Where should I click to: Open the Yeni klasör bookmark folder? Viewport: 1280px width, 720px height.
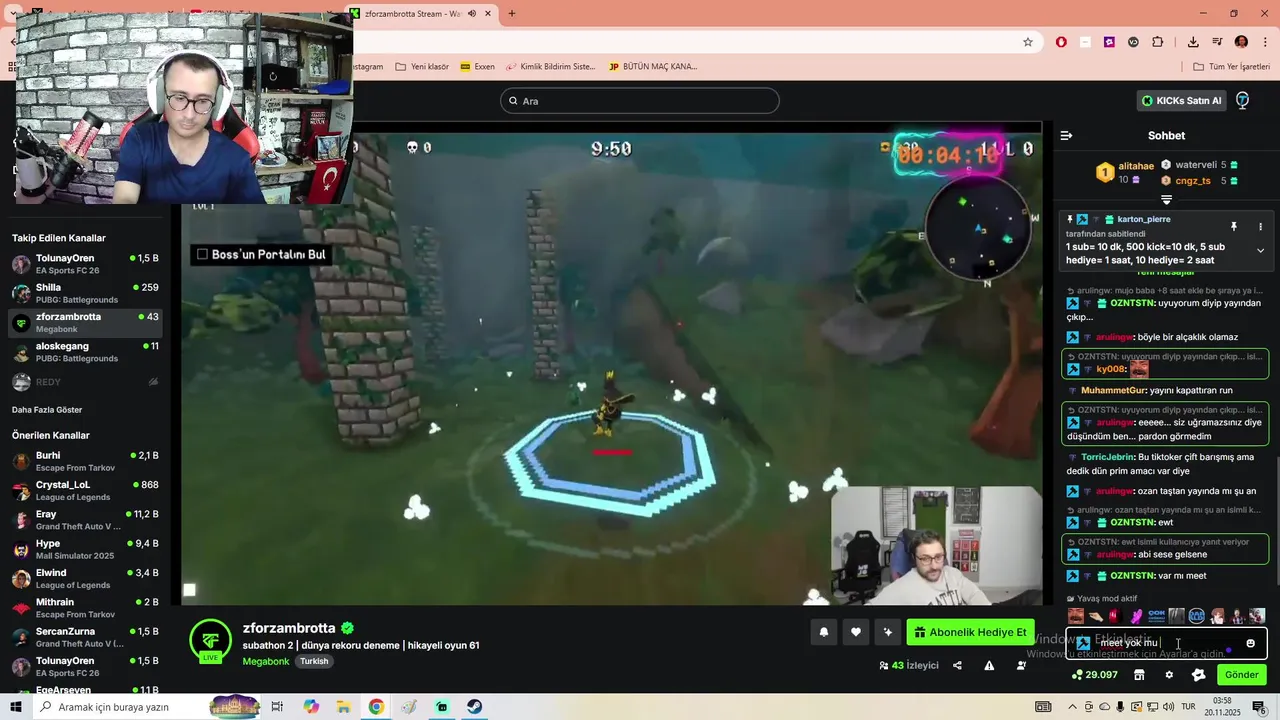click(422, 67)
